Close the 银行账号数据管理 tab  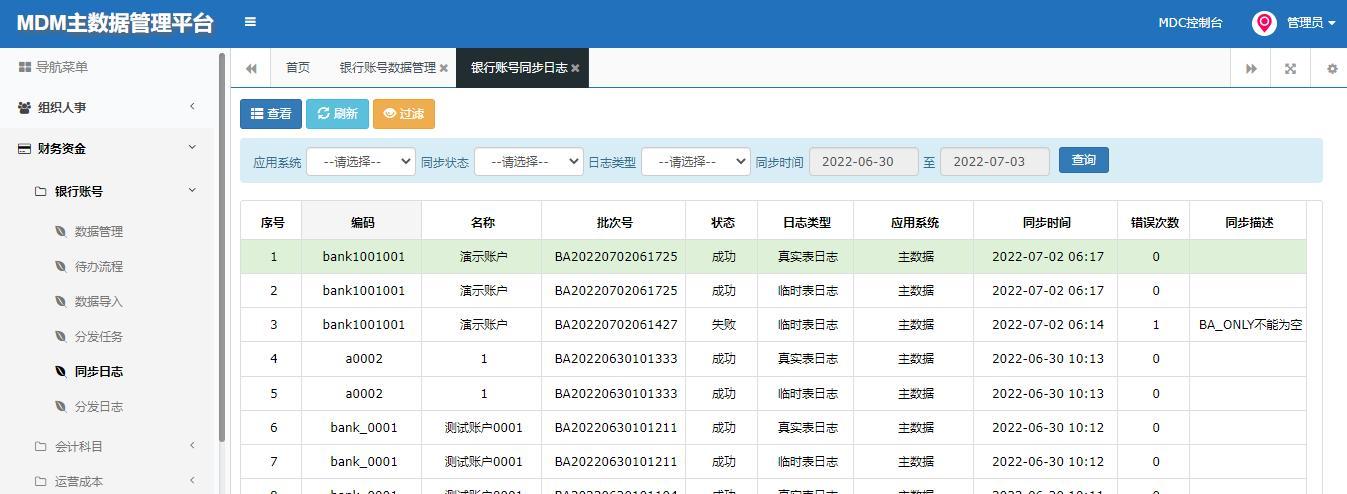pyautogui.click(x=444, y=68)
